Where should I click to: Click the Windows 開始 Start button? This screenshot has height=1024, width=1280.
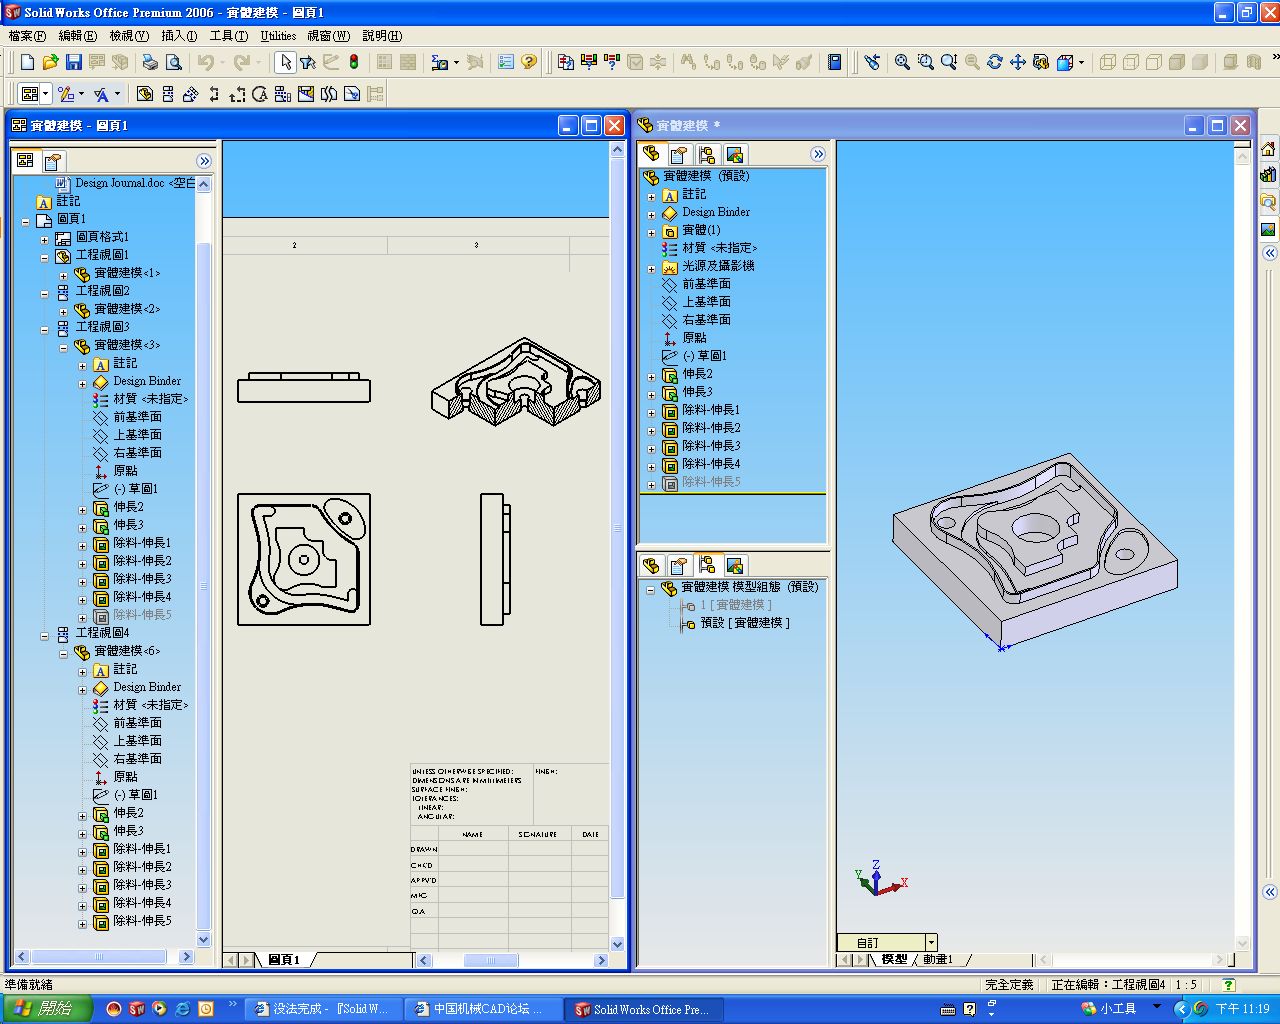47,1009
